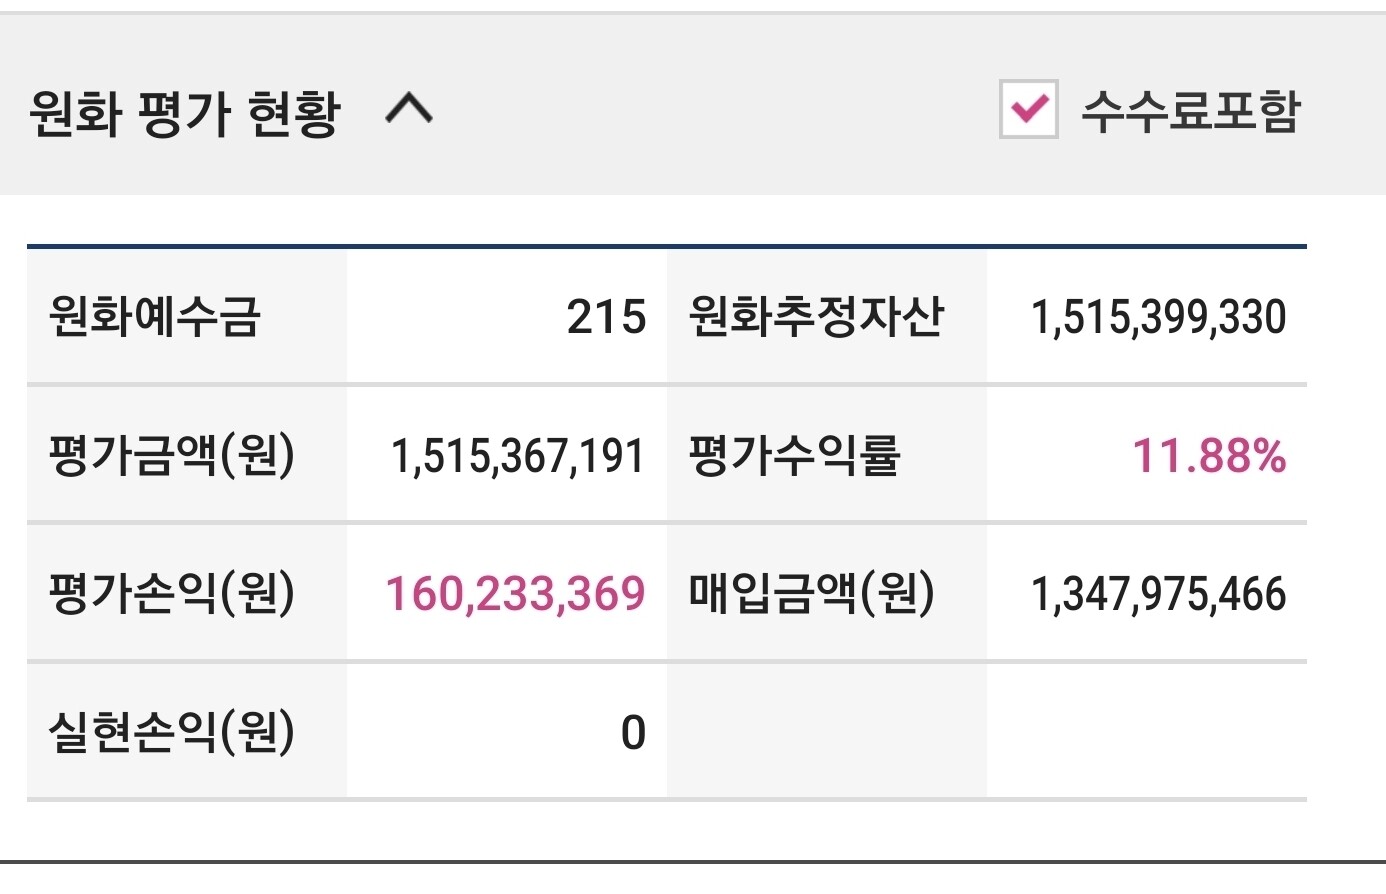Select the 매입금액(원) label cell

[x=812, y=593]
